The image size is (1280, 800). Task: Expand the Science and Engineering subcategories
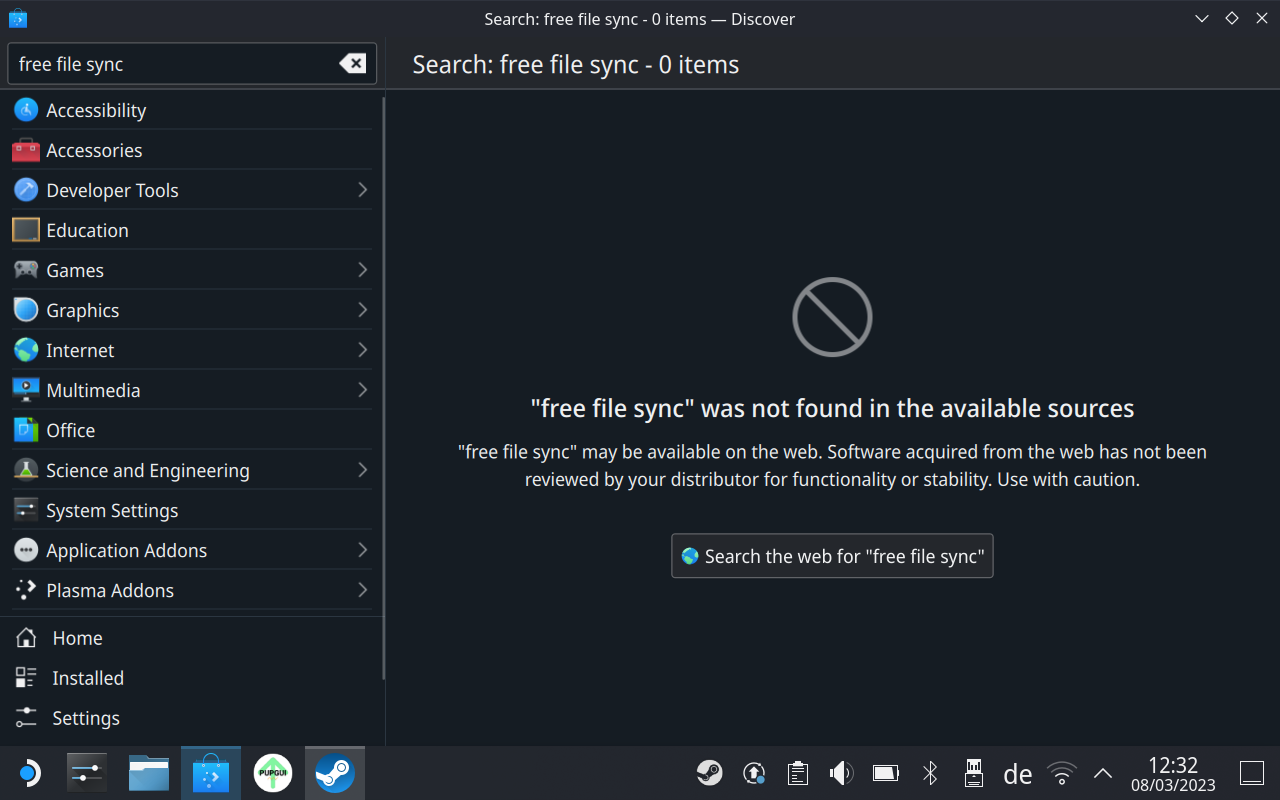(362, 470)
